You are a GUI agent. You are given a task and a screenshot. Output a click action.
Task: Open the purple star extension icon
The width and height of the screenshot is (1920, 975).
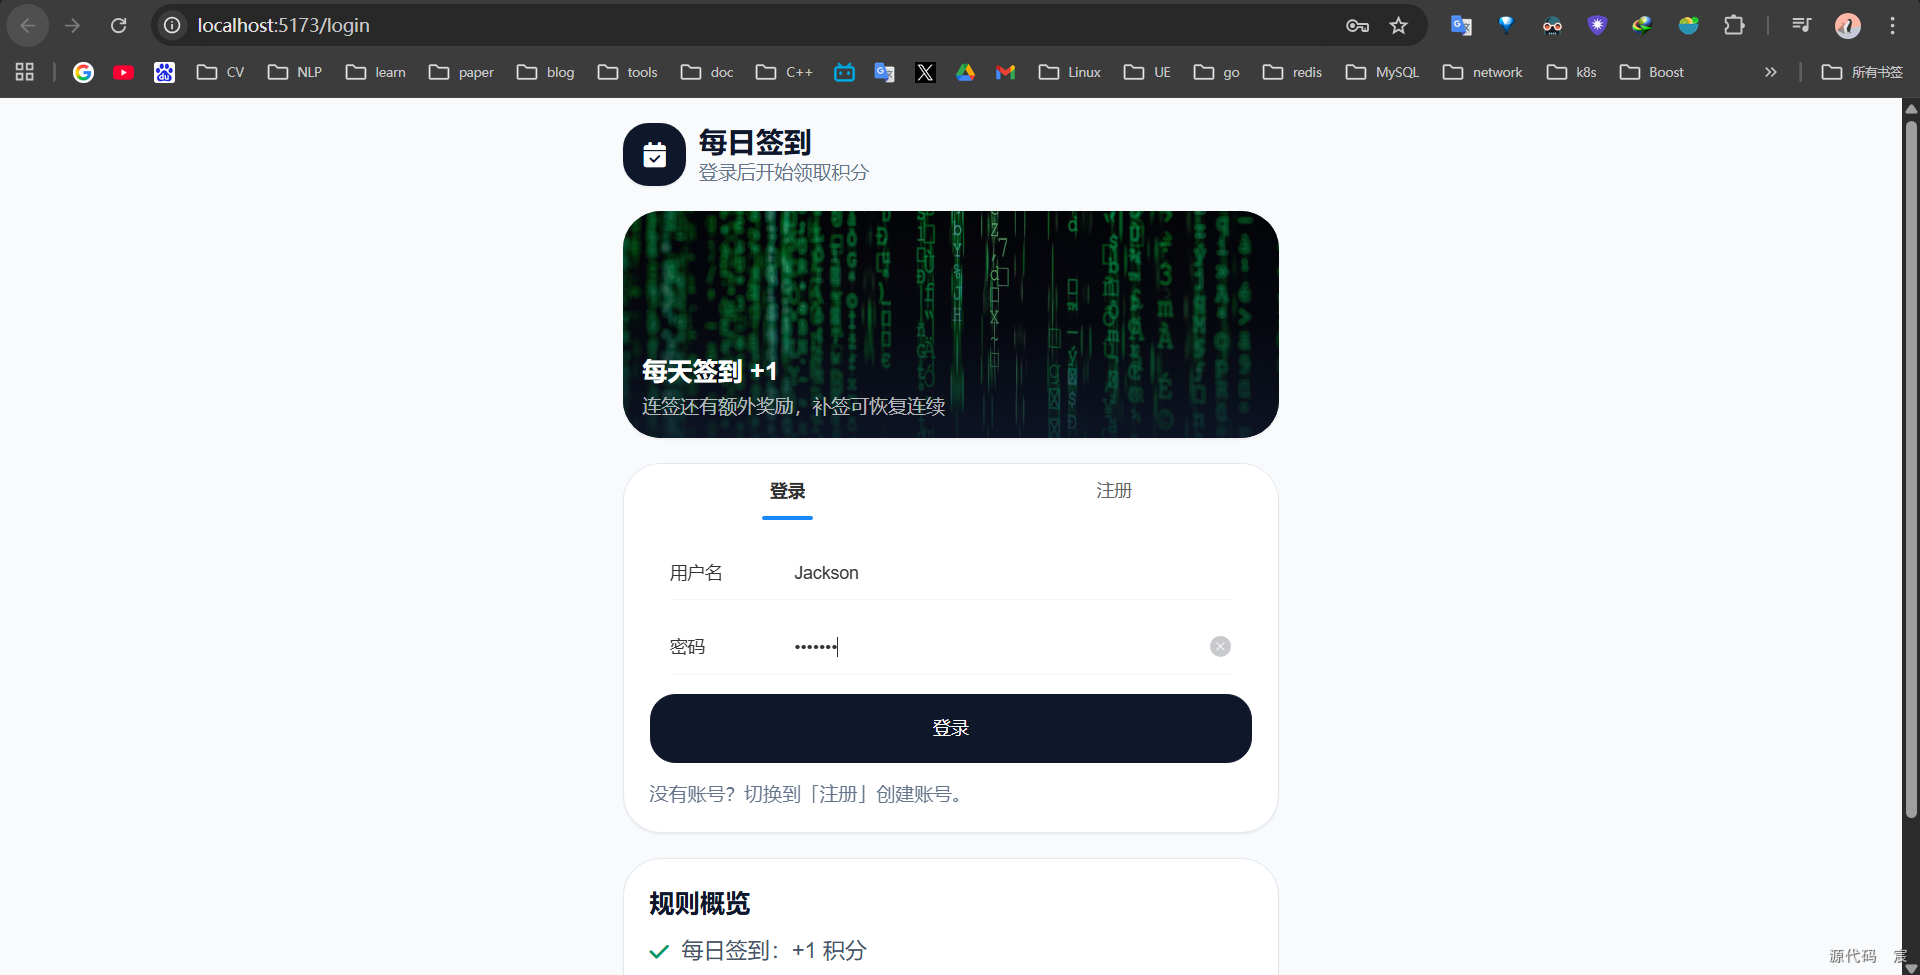1597,25
